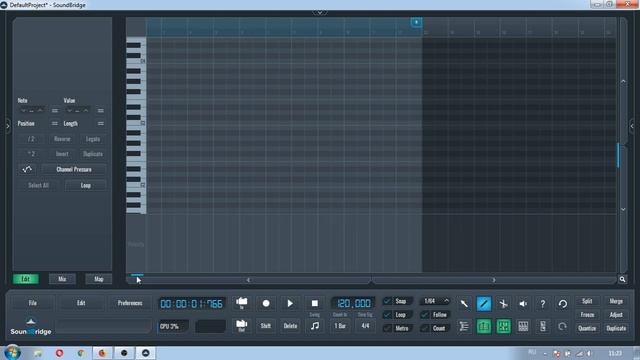Viewport: 640px width, 360px height.
Task: Click the horizontal scrollbar right arrow
Action: pos(494,280)
